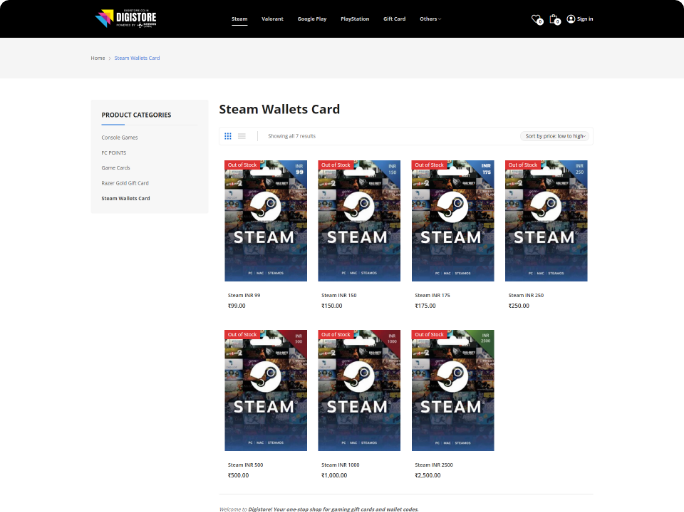The height and width of the screenshot is (512, 684).
Task: Click the ₹250.00 price
Action: coord(519,306)
